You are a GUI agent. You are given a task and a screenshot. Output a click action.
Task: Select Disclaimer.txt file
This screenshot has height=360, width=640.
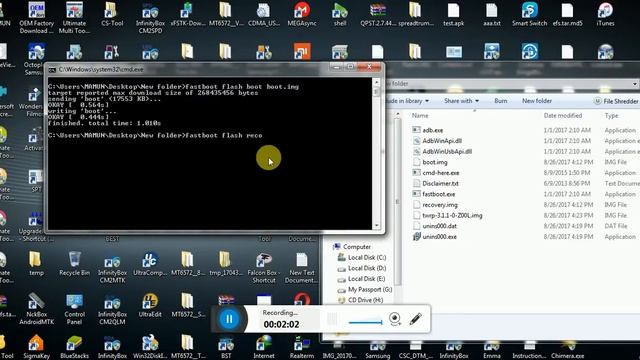point(440,183)
